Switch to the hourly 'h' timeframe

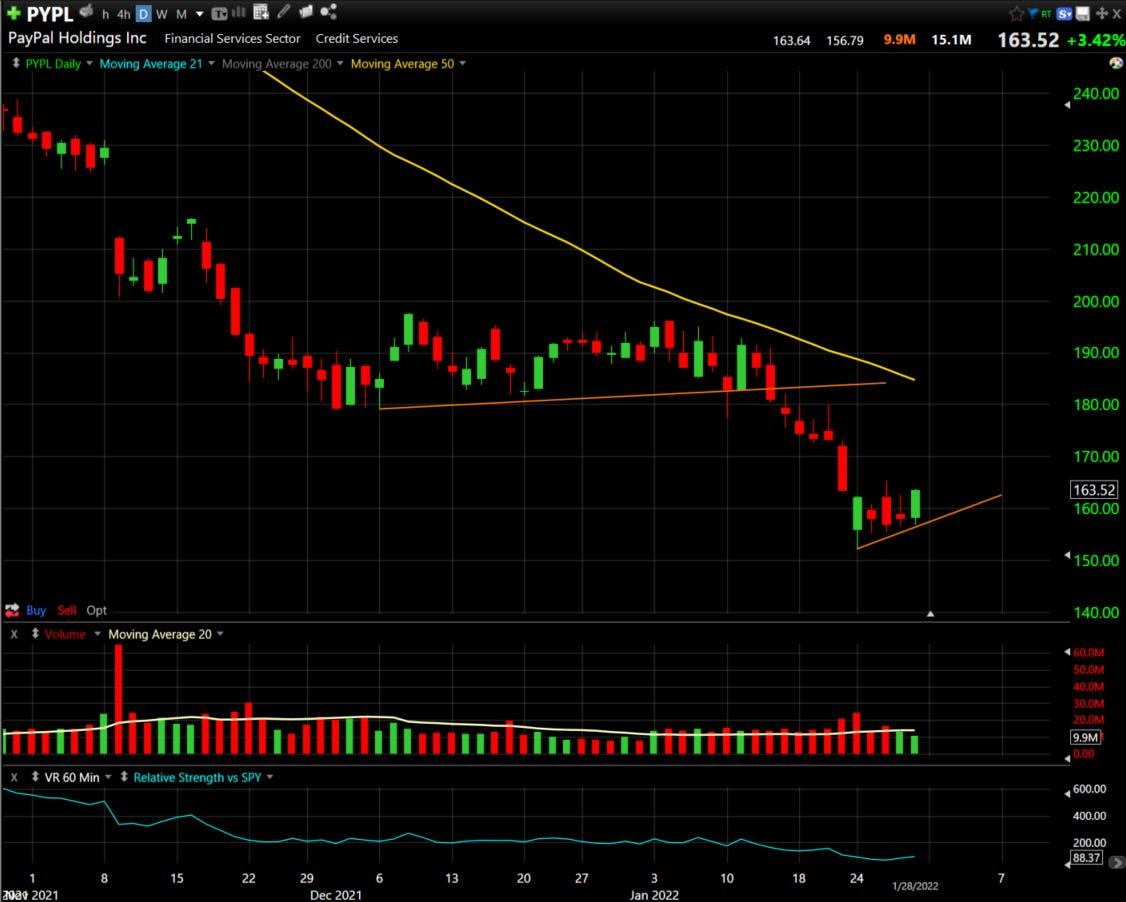coord(106,14)
